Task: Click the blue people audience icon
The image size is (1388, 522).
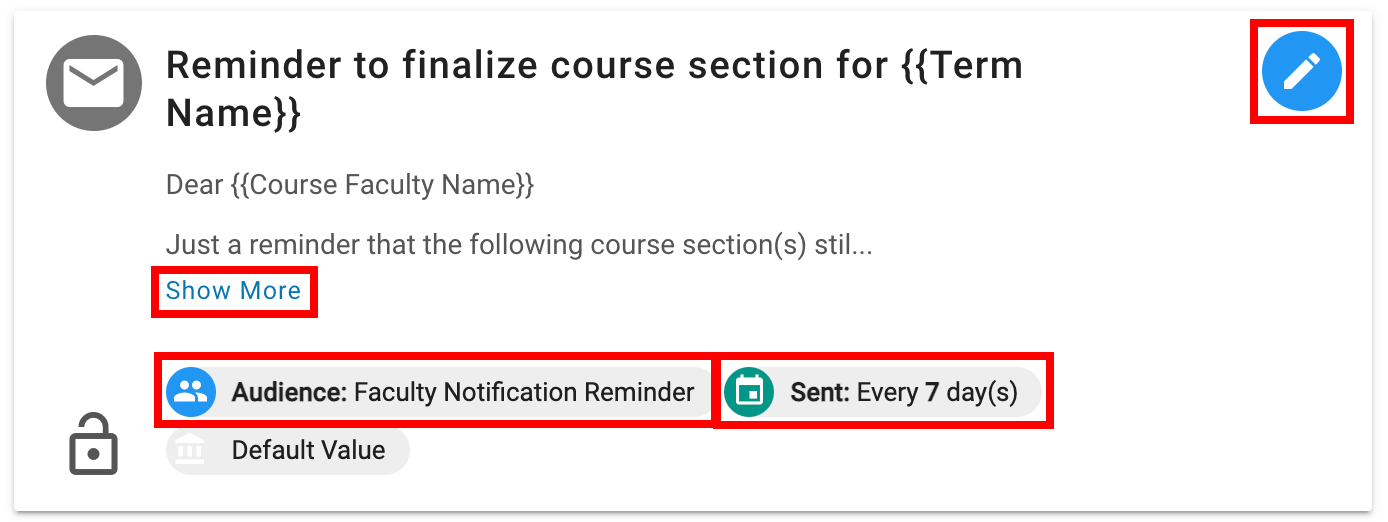Action: pyautogui.click(x=190, y=392)
